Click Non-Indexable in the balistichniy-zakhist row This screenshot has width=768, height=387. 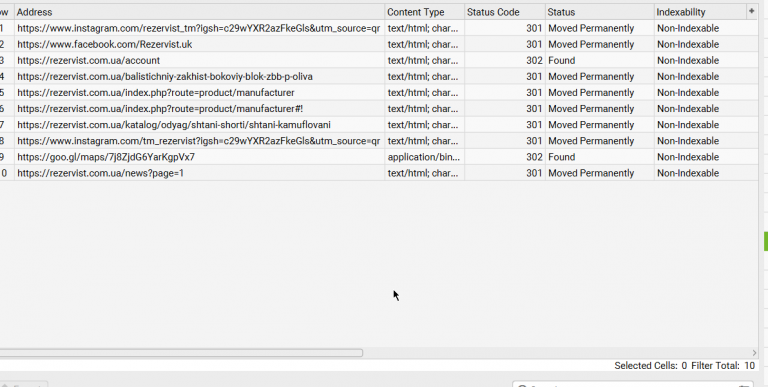[x=706, y=77]
